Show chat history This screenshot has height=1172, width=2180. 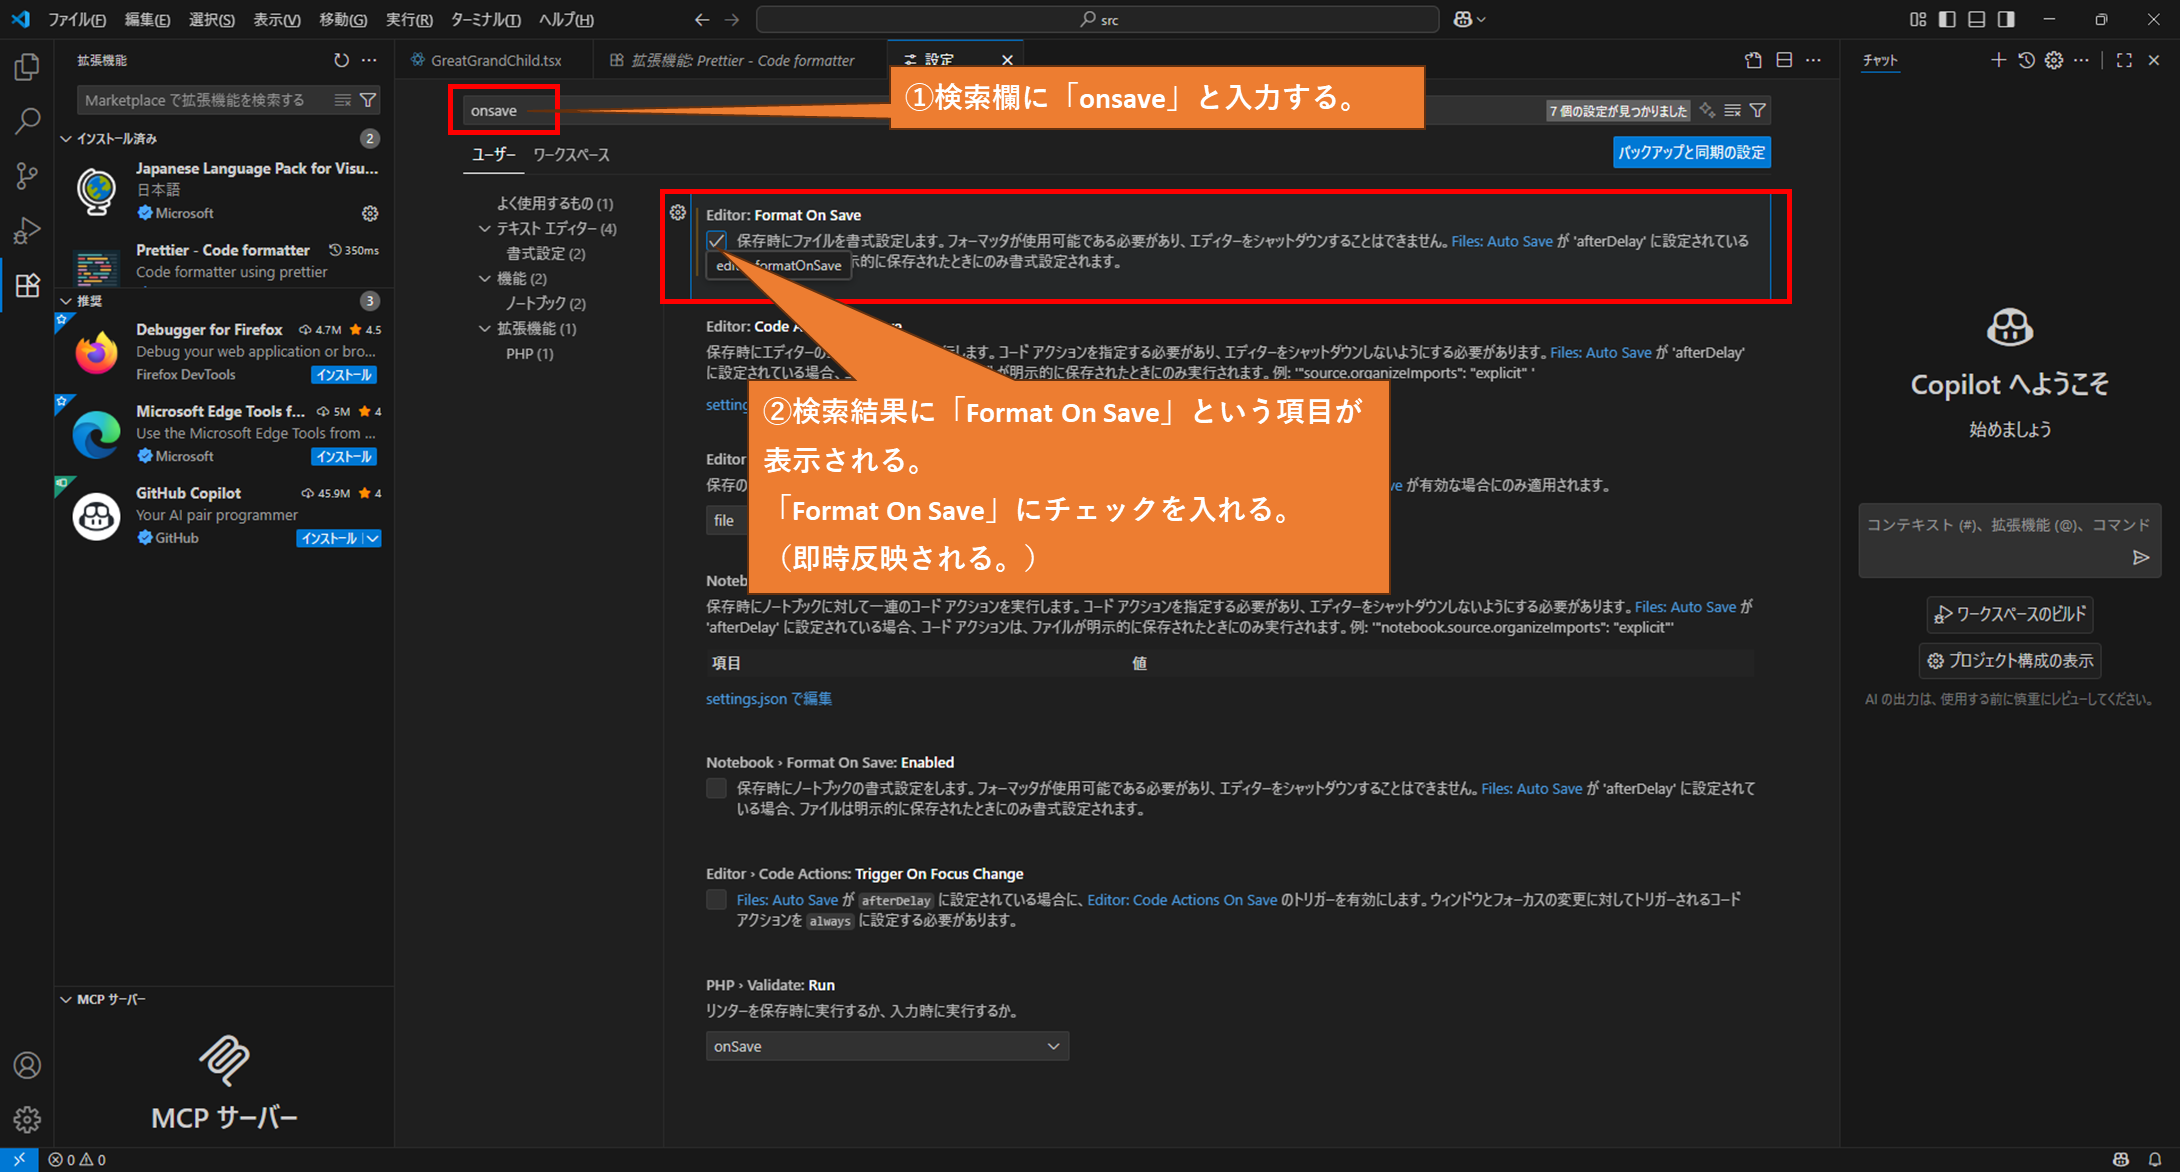tap(2026, 60)
